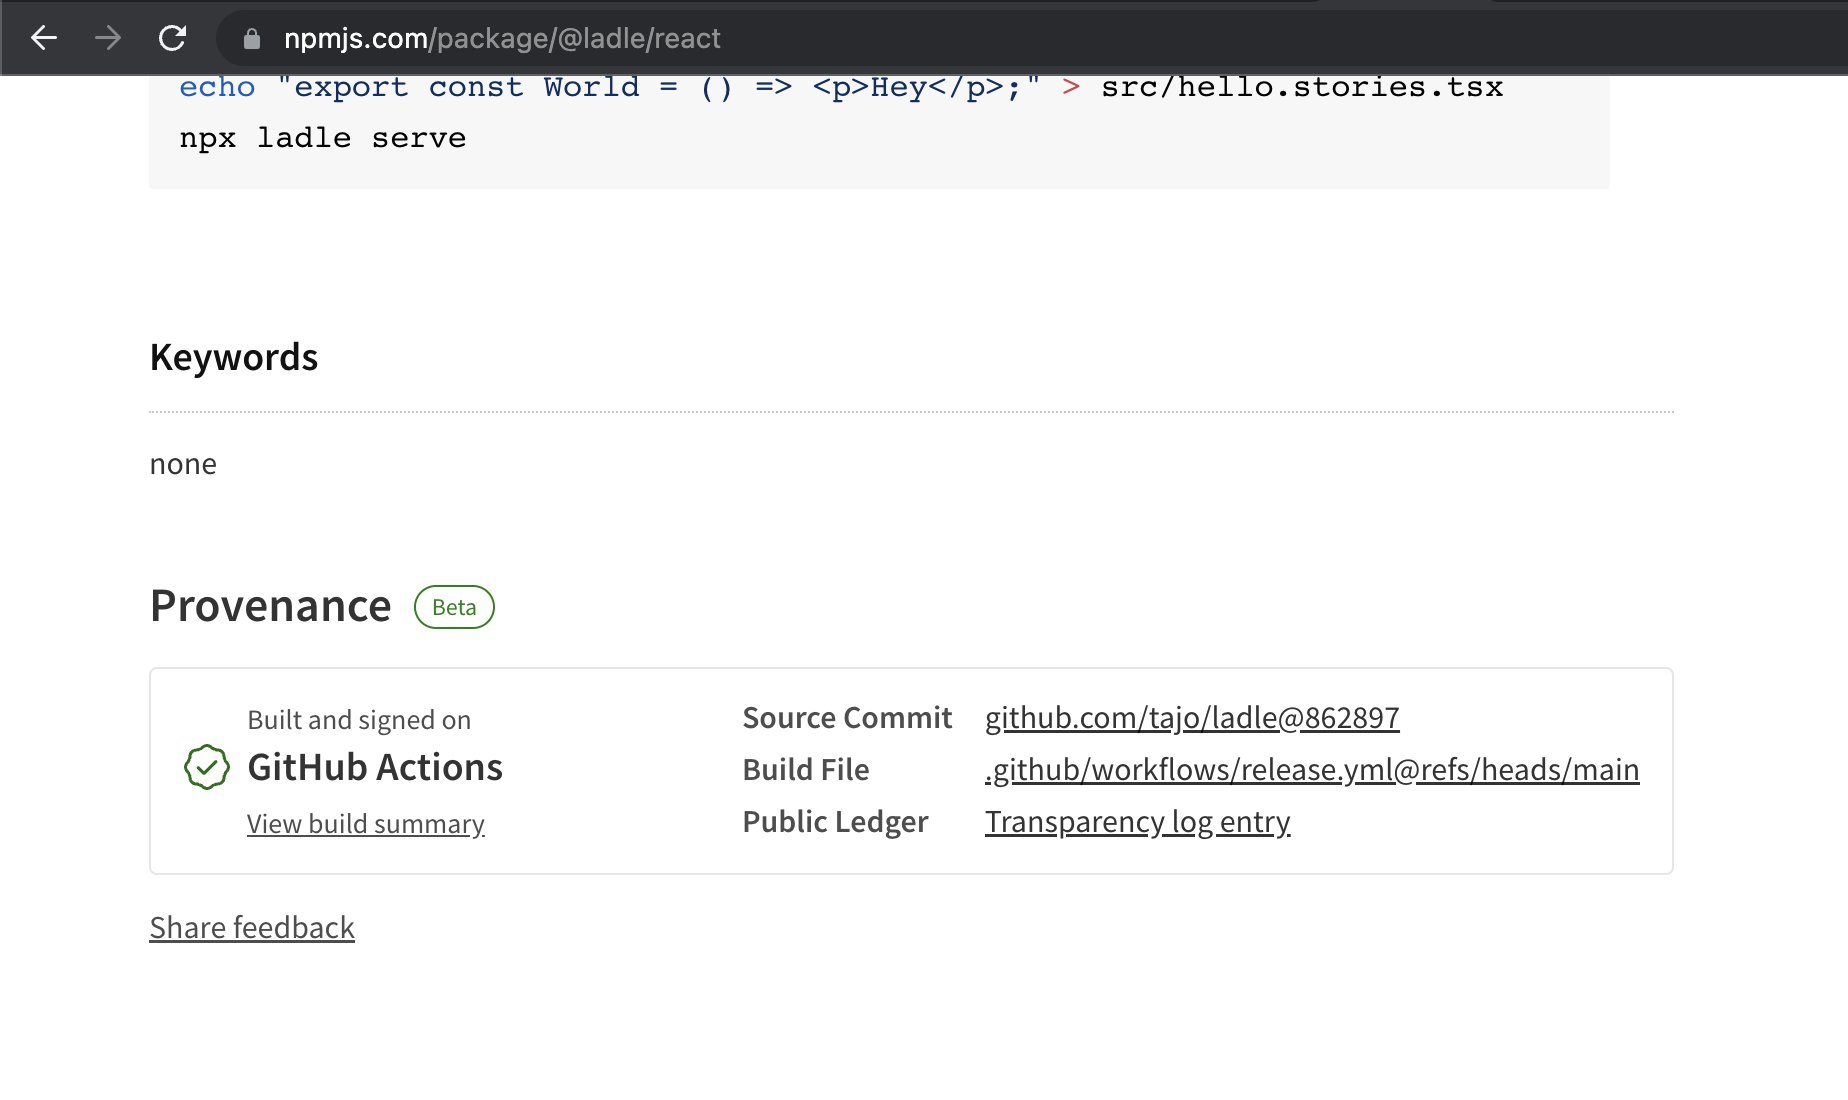Go back with the browser back arrow
The image size is (1848, 1100).
pos(44,38)
